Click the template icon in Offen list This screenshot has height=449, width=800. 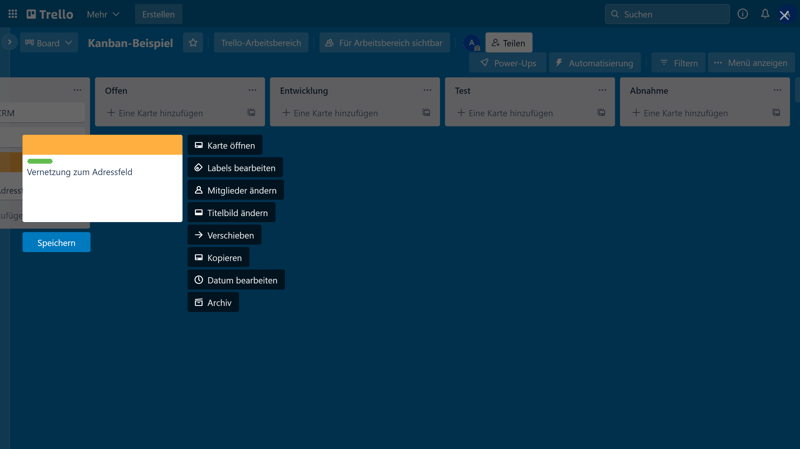[x=251, y=113]
